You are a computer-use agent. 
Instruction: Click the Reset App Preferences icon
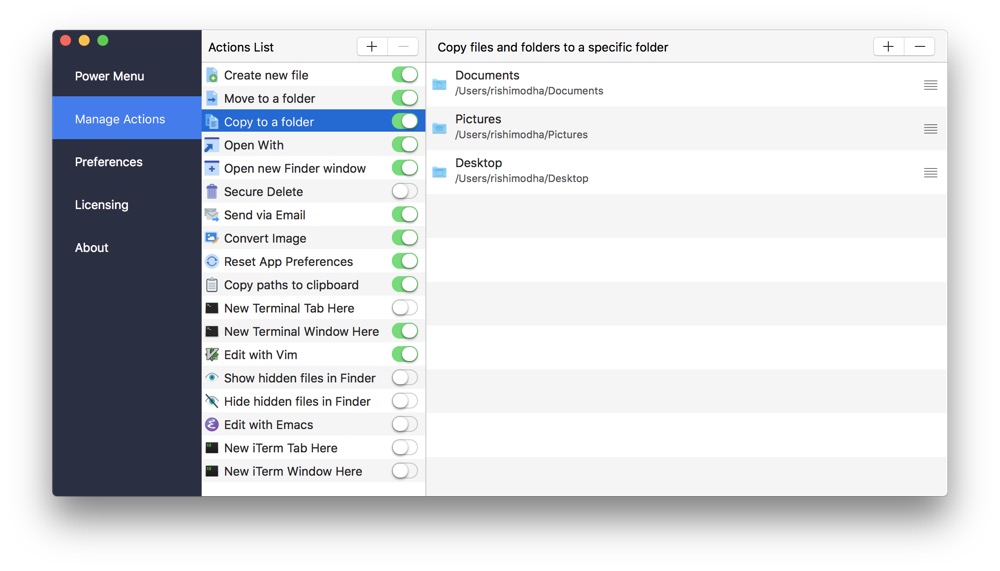coord(212,261)
